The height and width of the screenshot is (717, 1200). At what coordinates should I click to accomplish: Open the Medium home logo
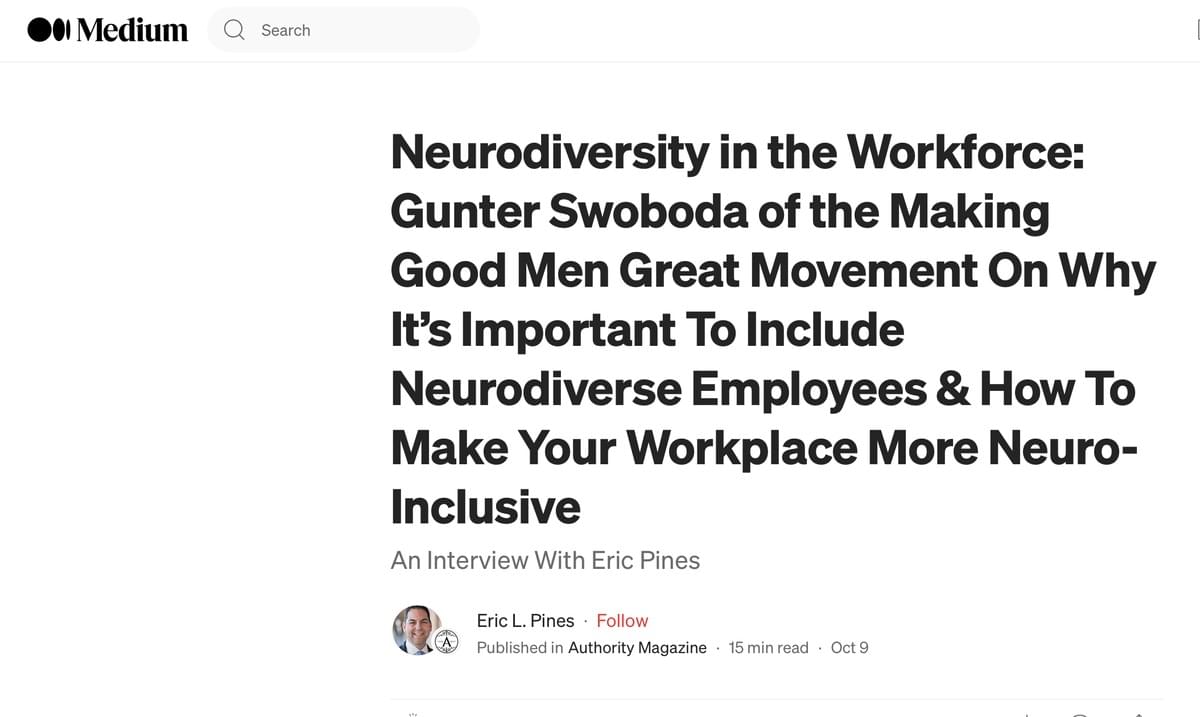coord(108,30)
